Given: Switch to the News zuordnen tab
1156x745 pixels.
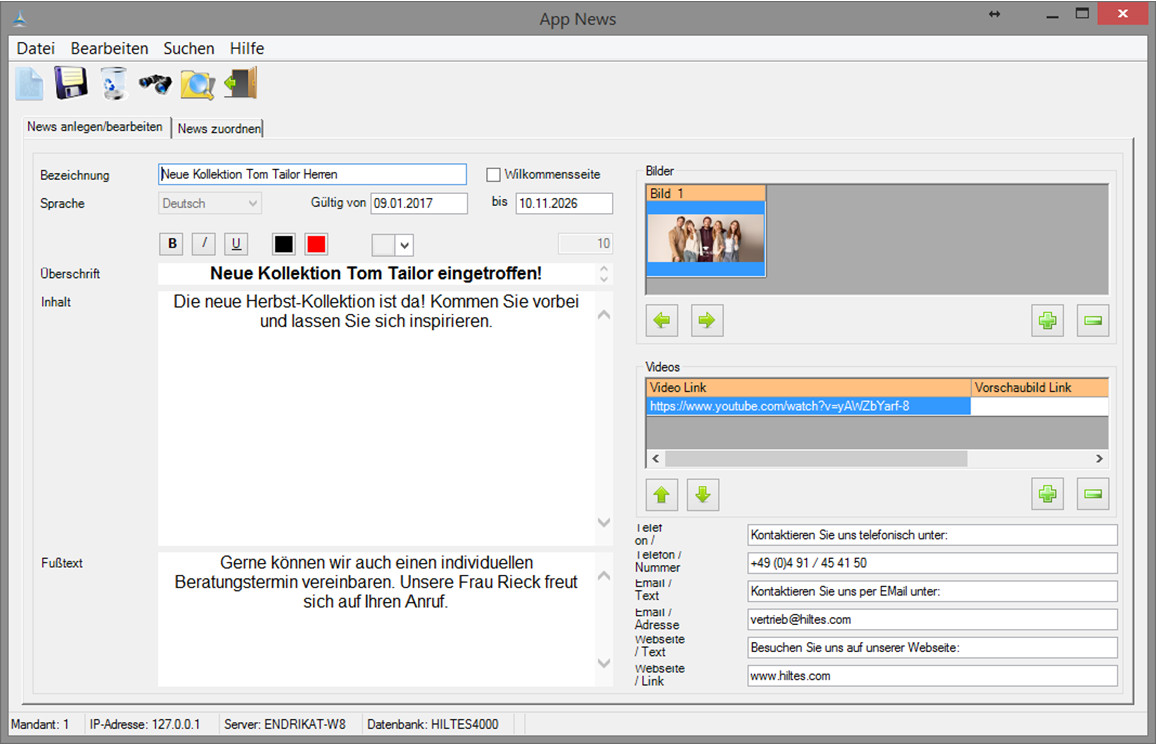Looking at the screenshot, I should tap(220, 129).
